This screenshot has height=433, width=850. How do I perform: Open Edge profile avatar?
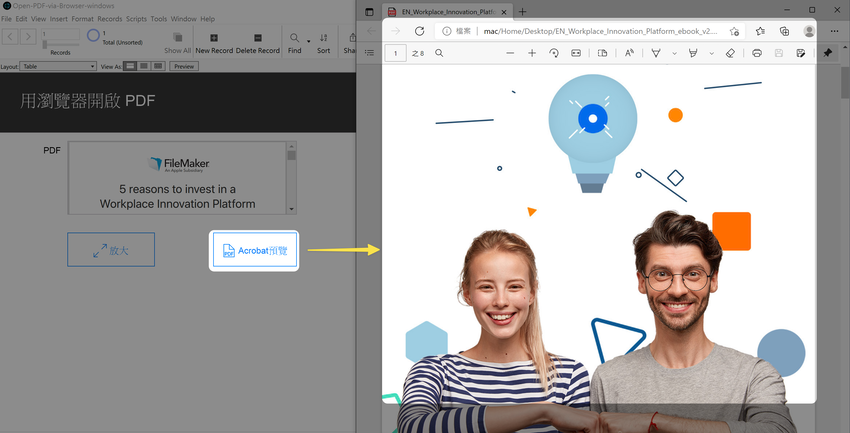coord(809,31)
